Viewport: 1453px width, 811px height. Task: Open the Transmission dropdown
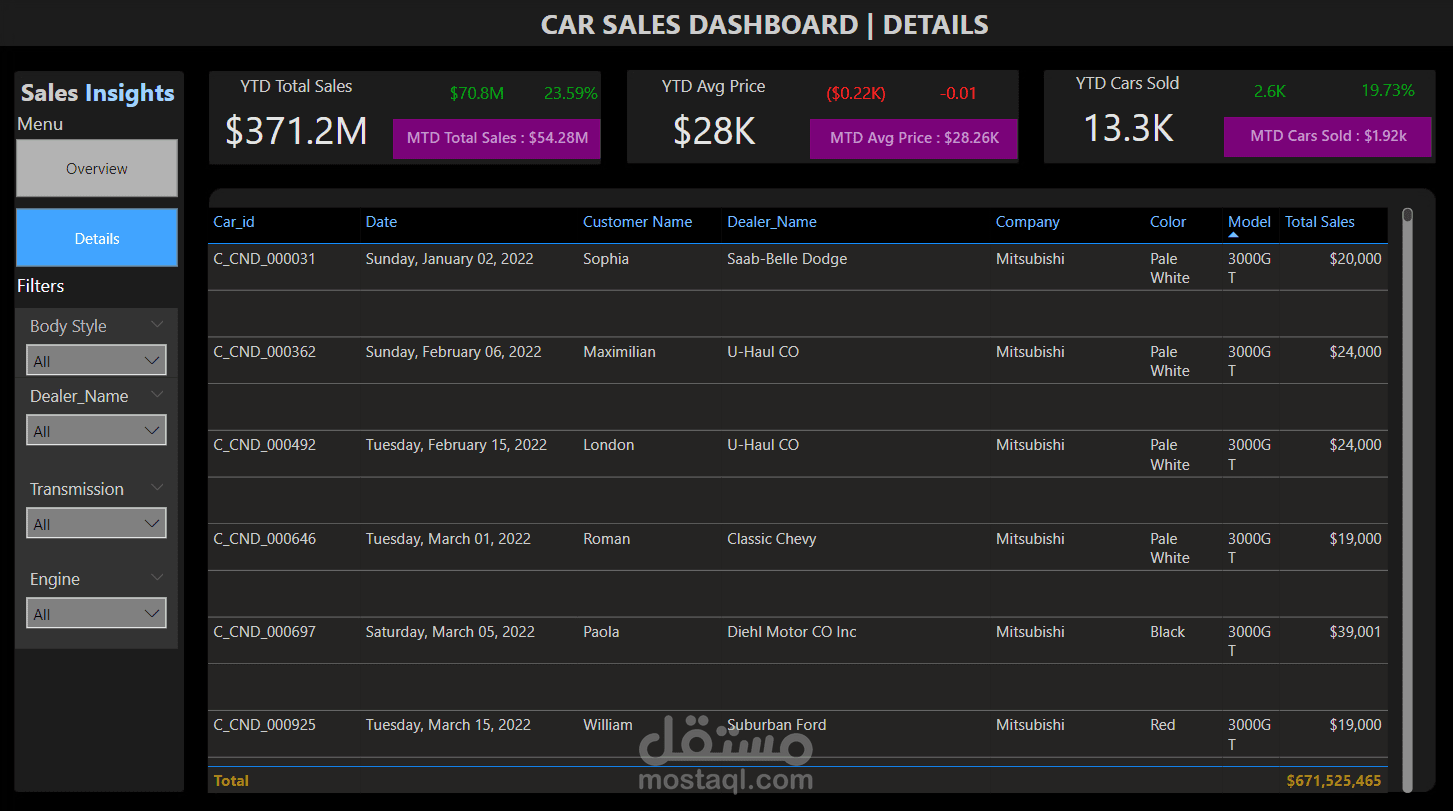pyautogui.click(x=96, y=522)
